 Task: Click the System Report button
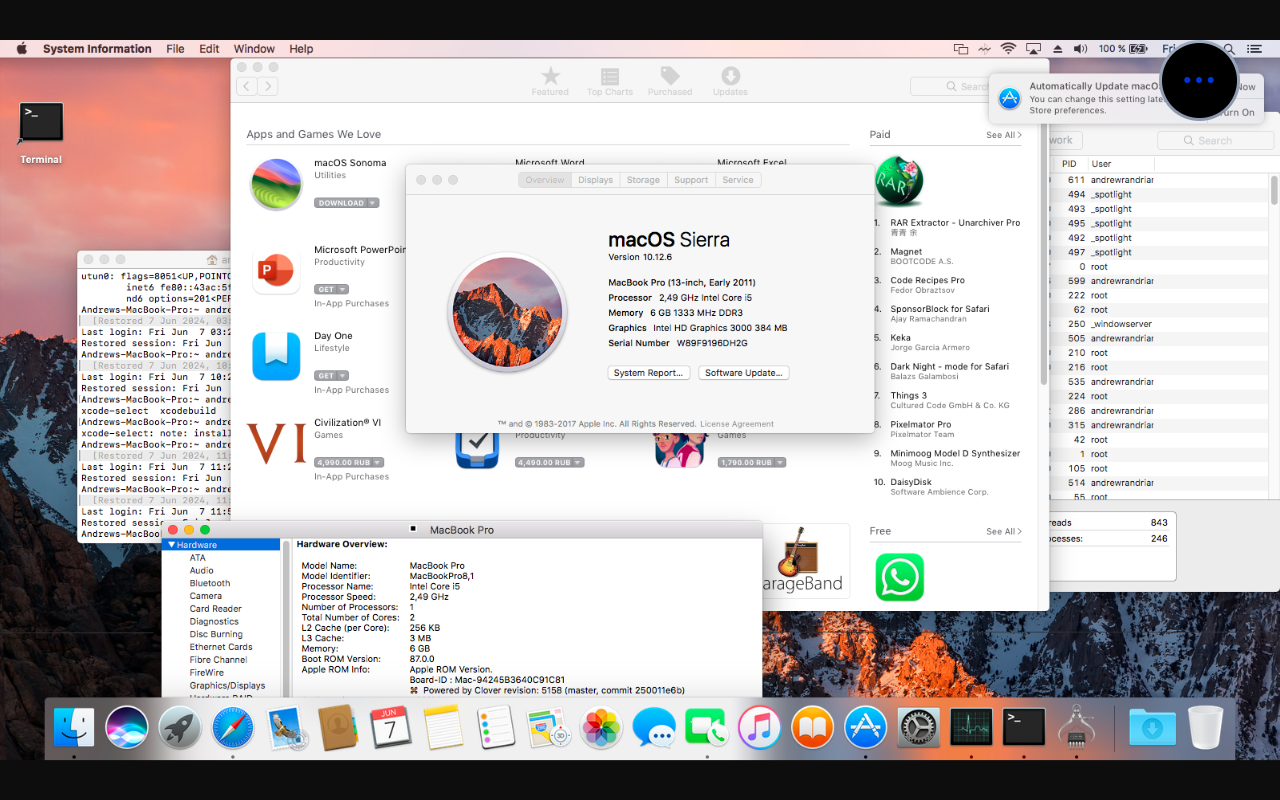649,373
